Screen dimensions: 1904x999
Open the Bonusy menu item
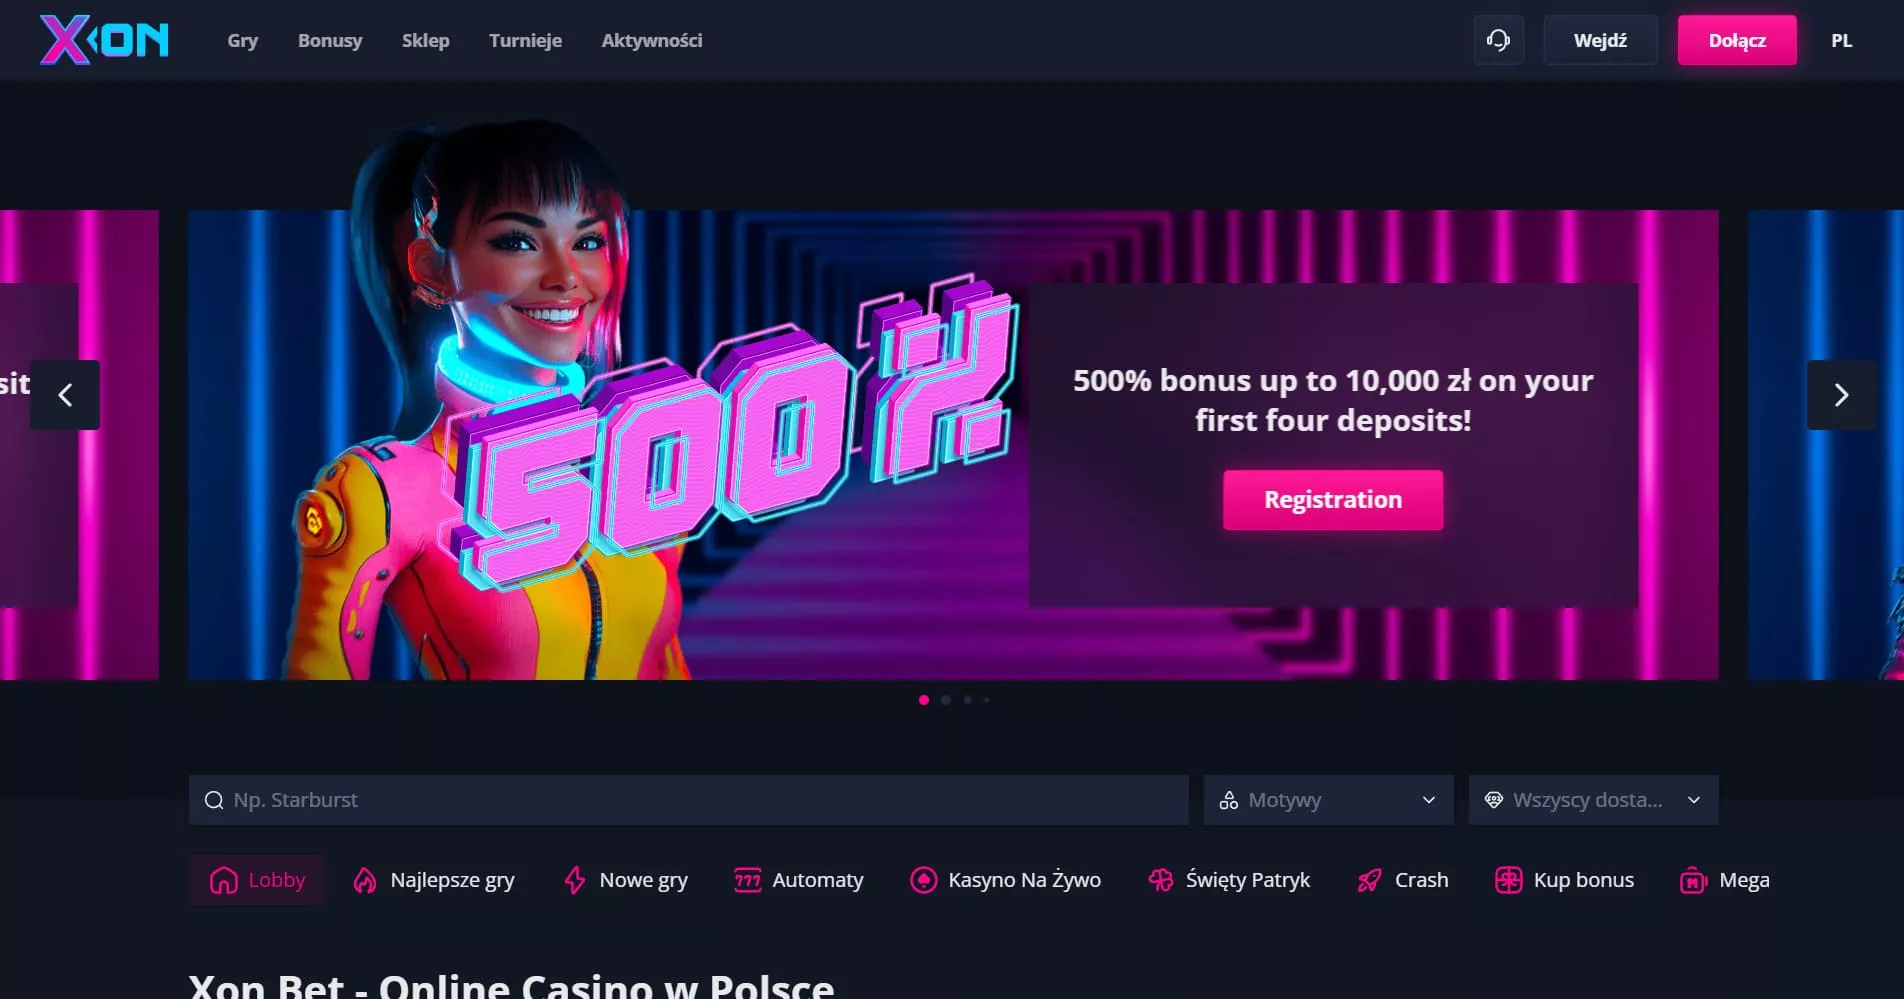tap(330, 41)
